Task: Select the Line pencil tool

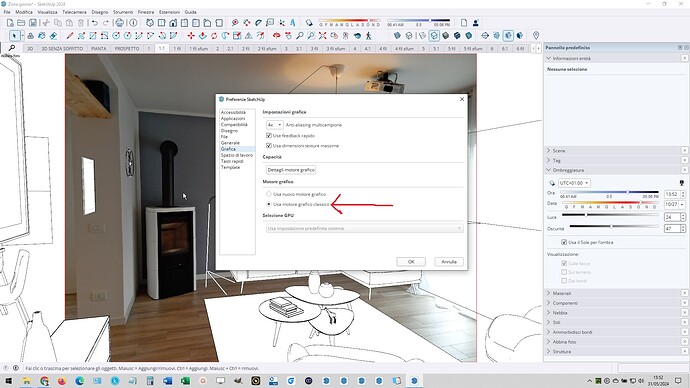Action: pyautogui.click(x=70, y=36)
